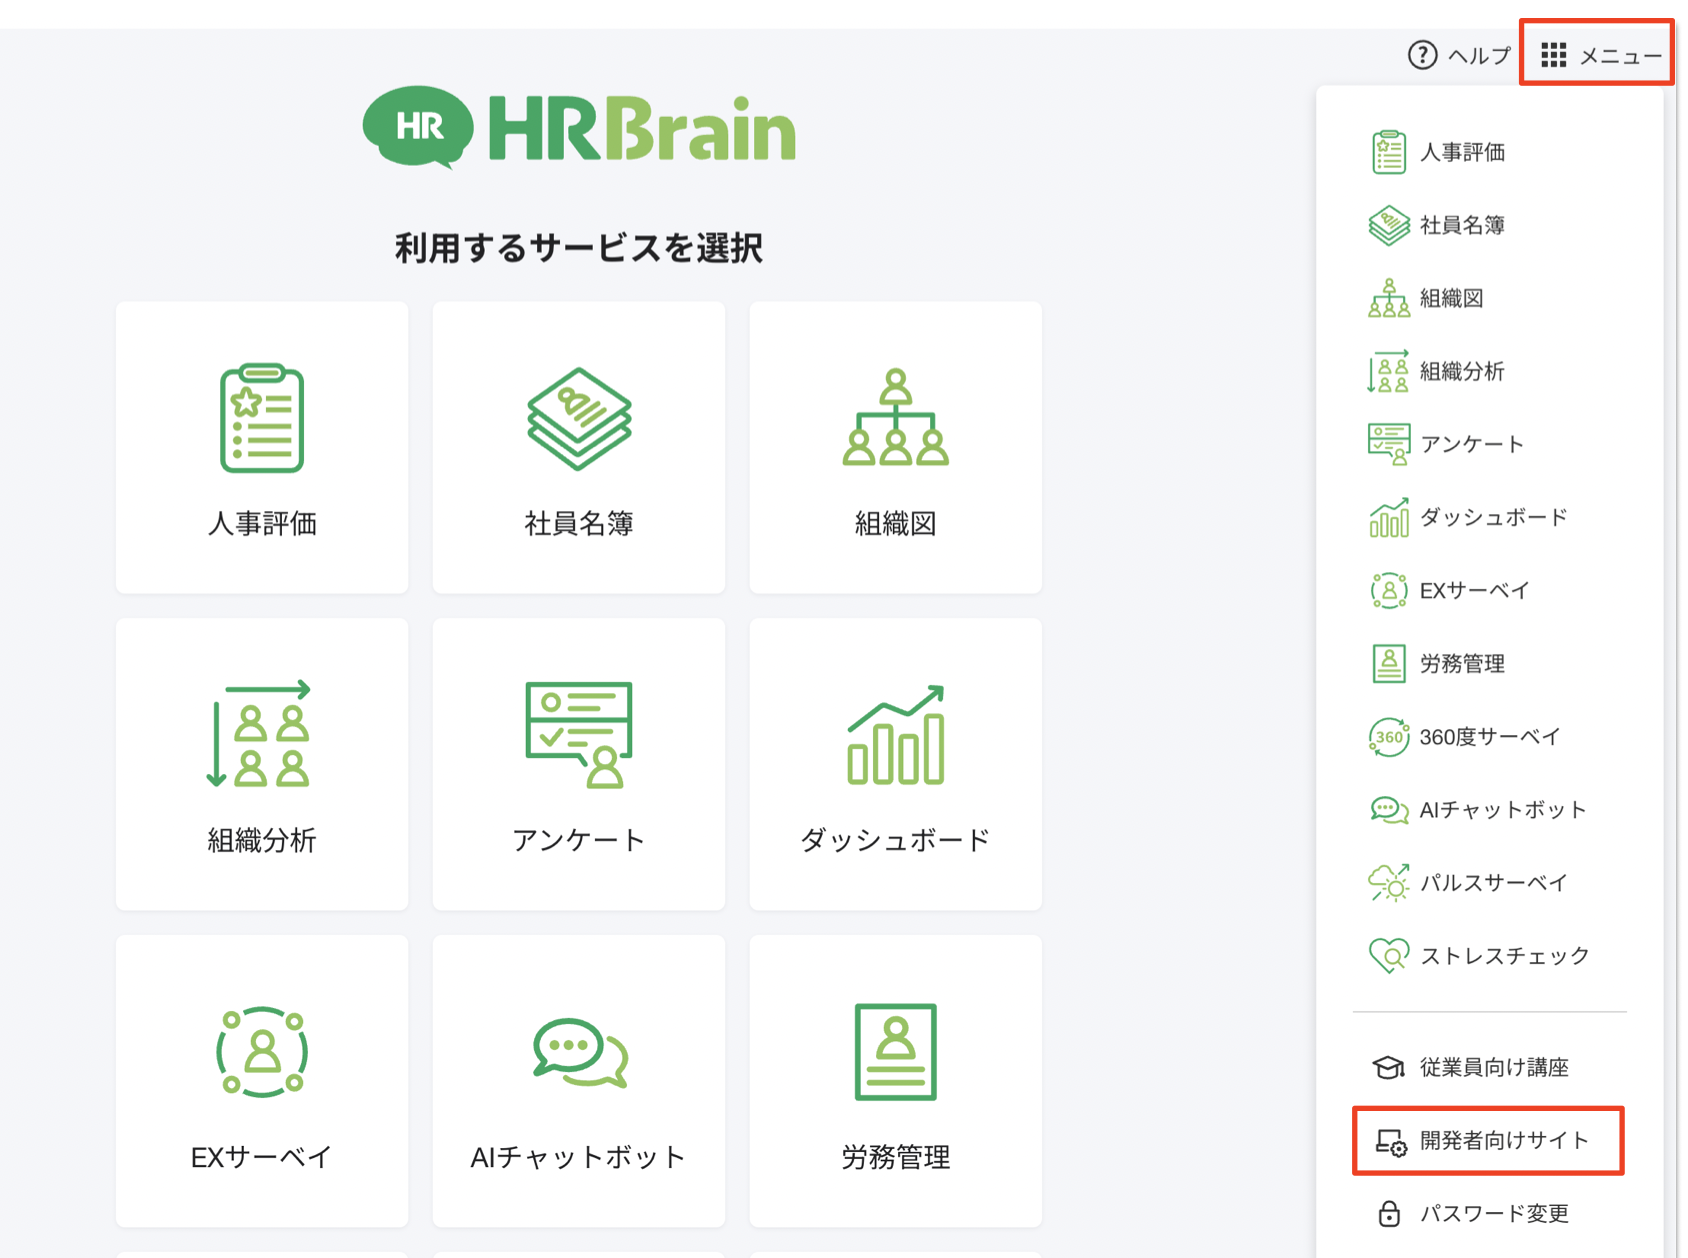
Task: Click the HRBrain logo
Action: [579, 127]
